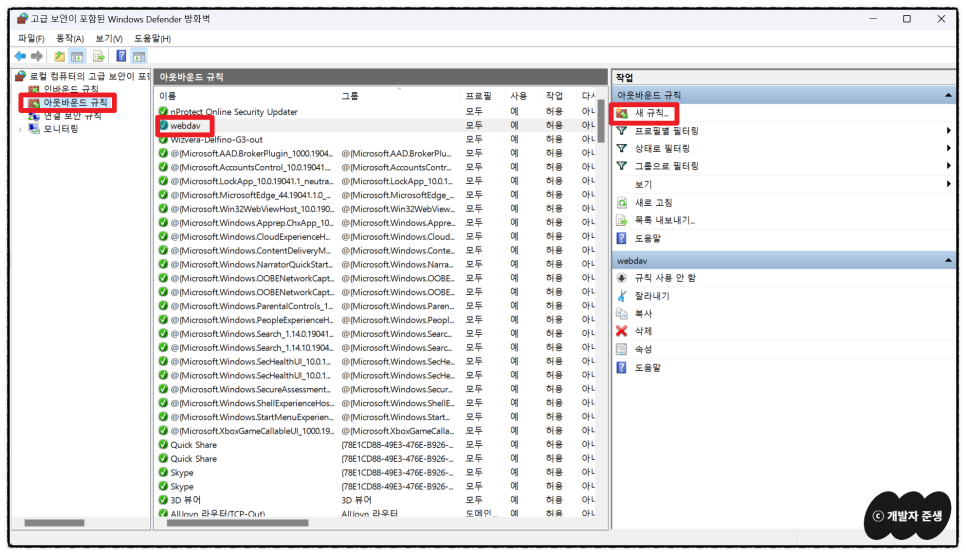Select 아웃바운드 규칙 in the tree
966x555 pixels.
(75, 102)
